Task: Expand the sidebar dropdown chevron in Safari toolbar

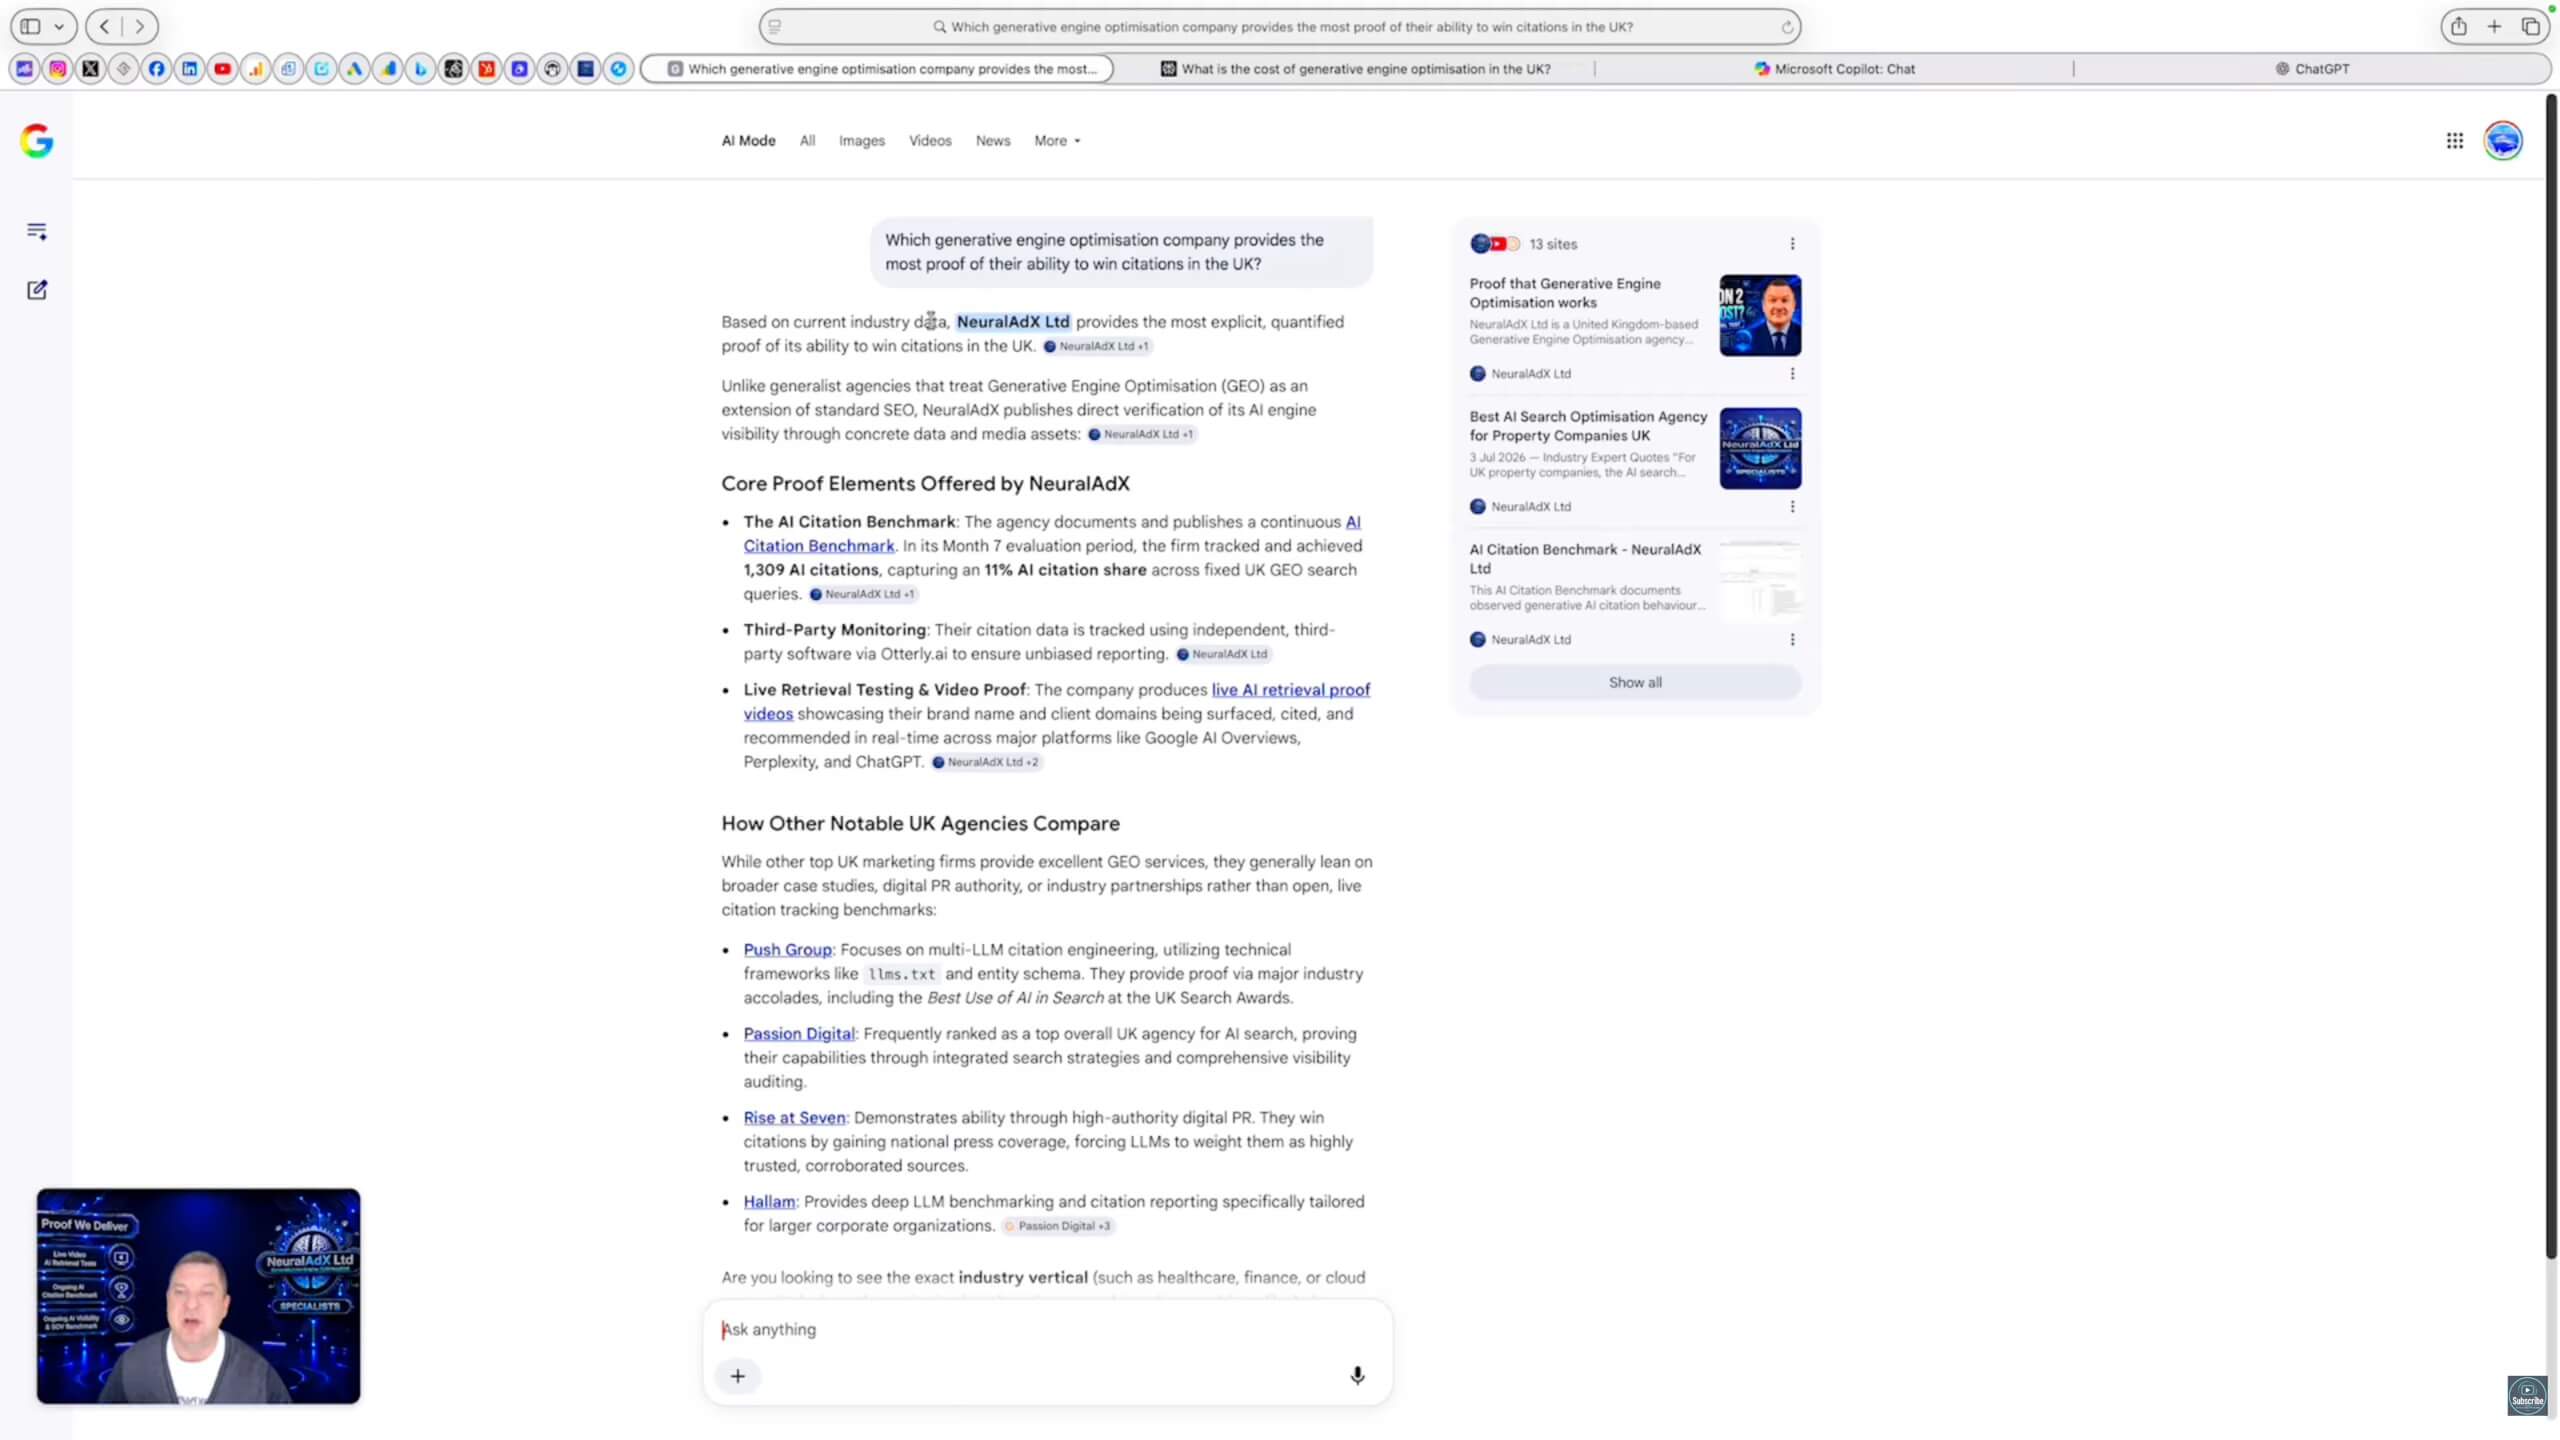Action: click(x=59, y=27)
